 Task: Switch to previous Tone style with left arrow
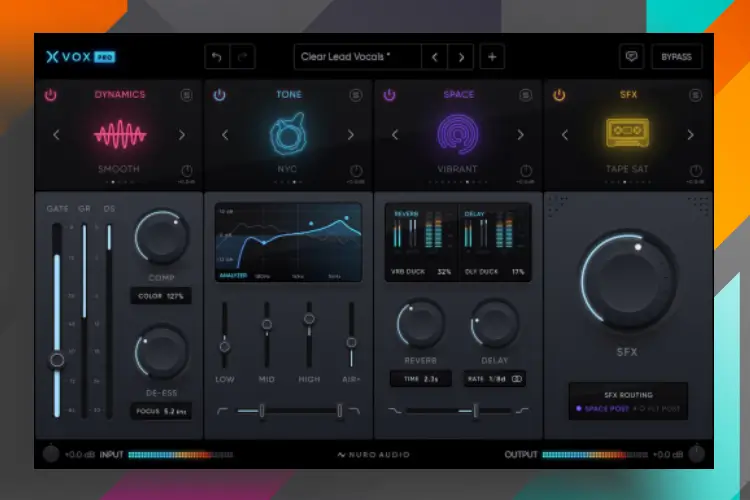pos(226,135)
